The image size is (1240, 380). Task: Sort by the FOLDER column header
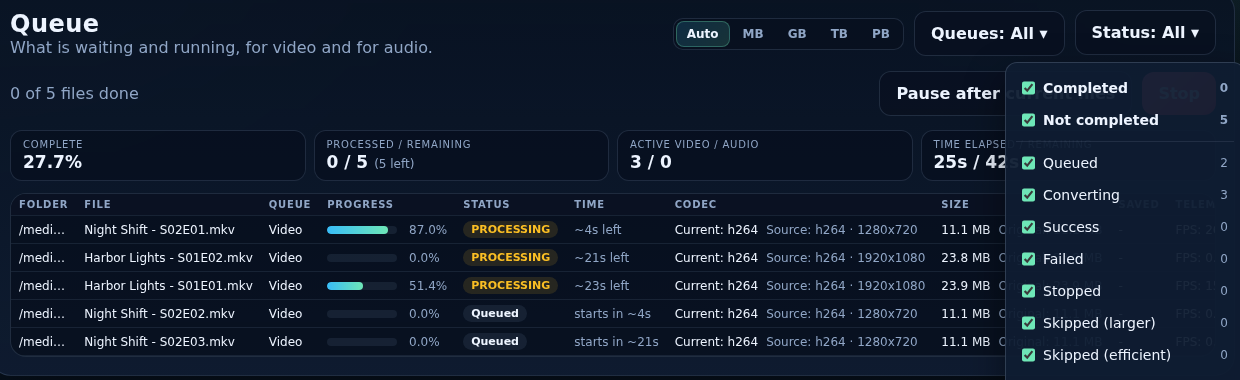43,205
